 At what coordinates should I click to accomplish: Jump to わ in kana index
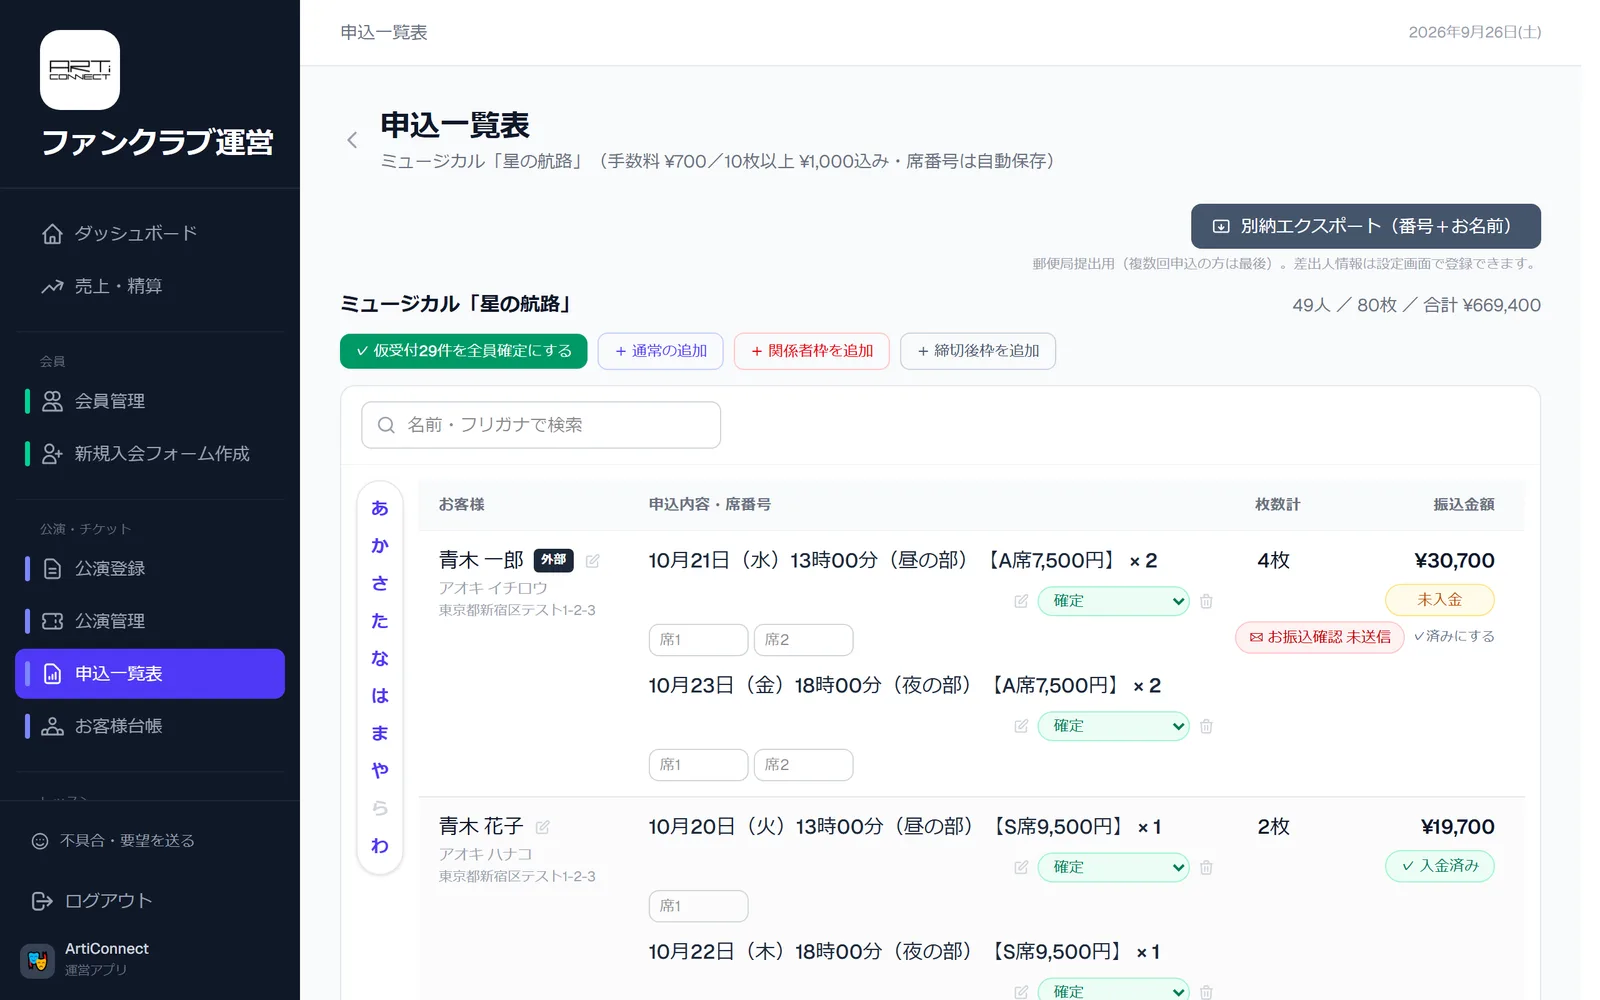pos(380,846)
